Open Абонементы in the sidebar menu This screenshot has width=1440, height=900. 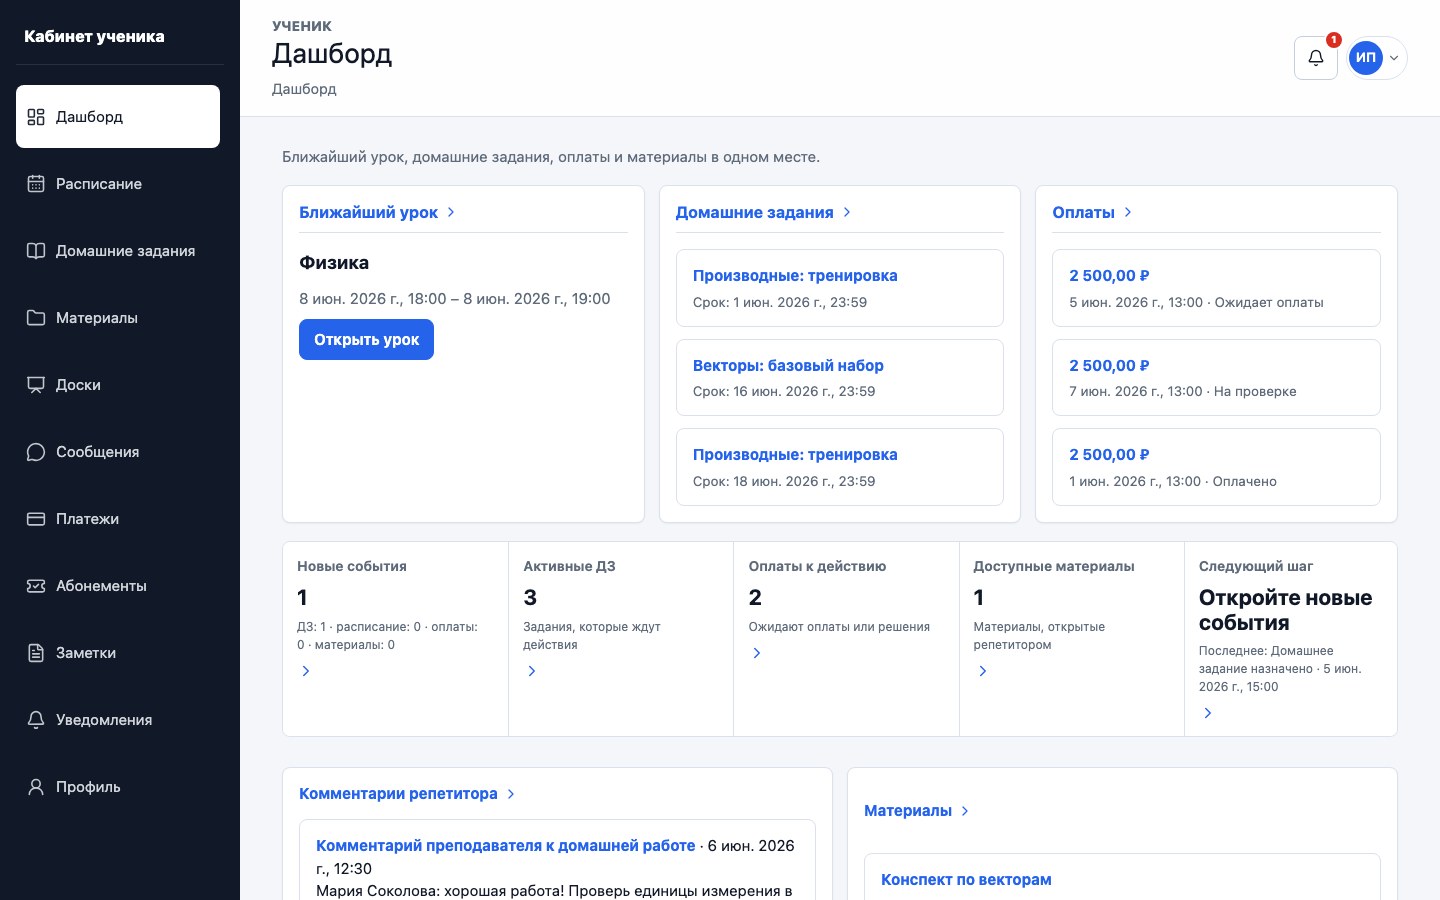coord(118,586)
